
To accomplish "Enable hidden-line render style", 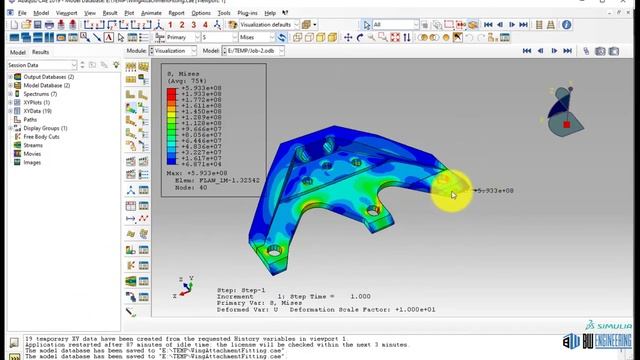I will click(309, 38).
